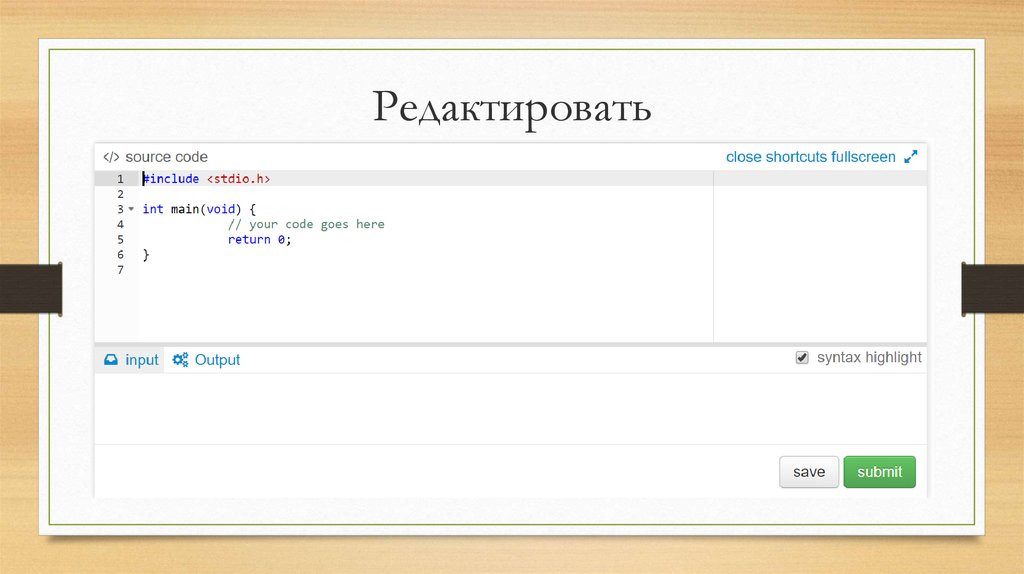The height and width of the screenshot is (574, 1024).
Task: Switch to the Output tab
Action: pyautogui.click(x=206, y=360)
